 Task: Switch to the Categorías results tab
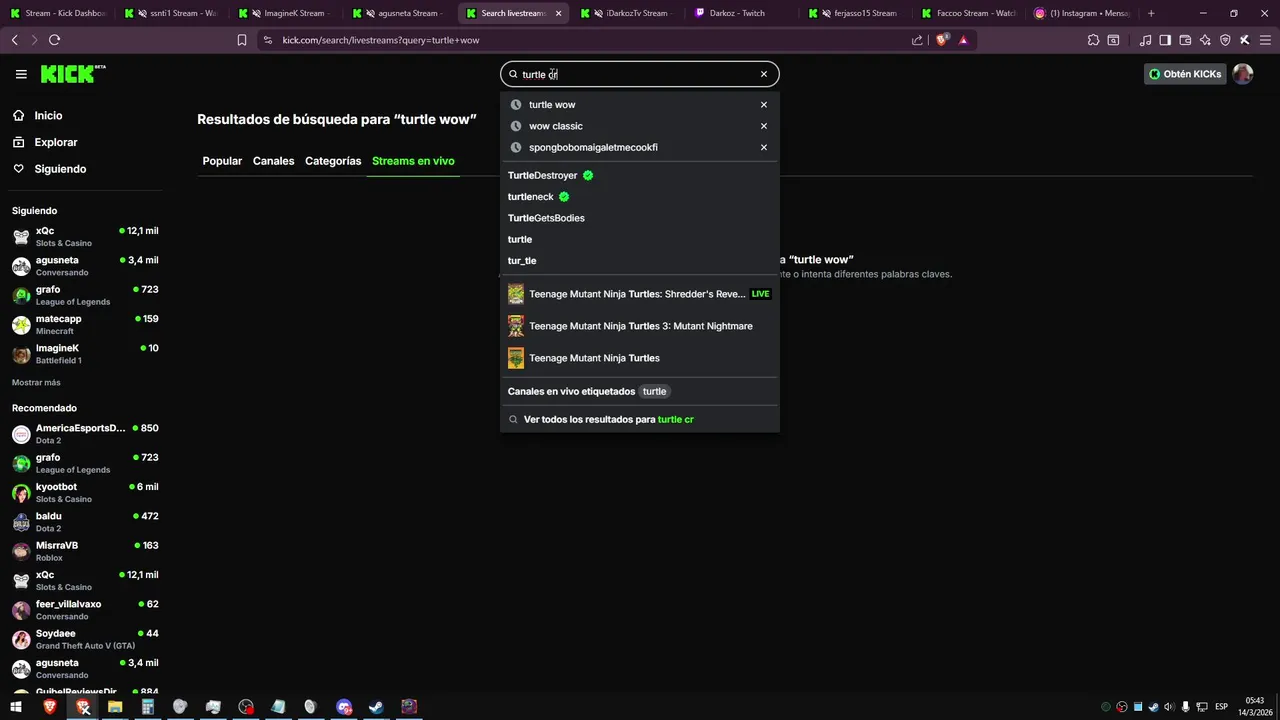[333, 161]
